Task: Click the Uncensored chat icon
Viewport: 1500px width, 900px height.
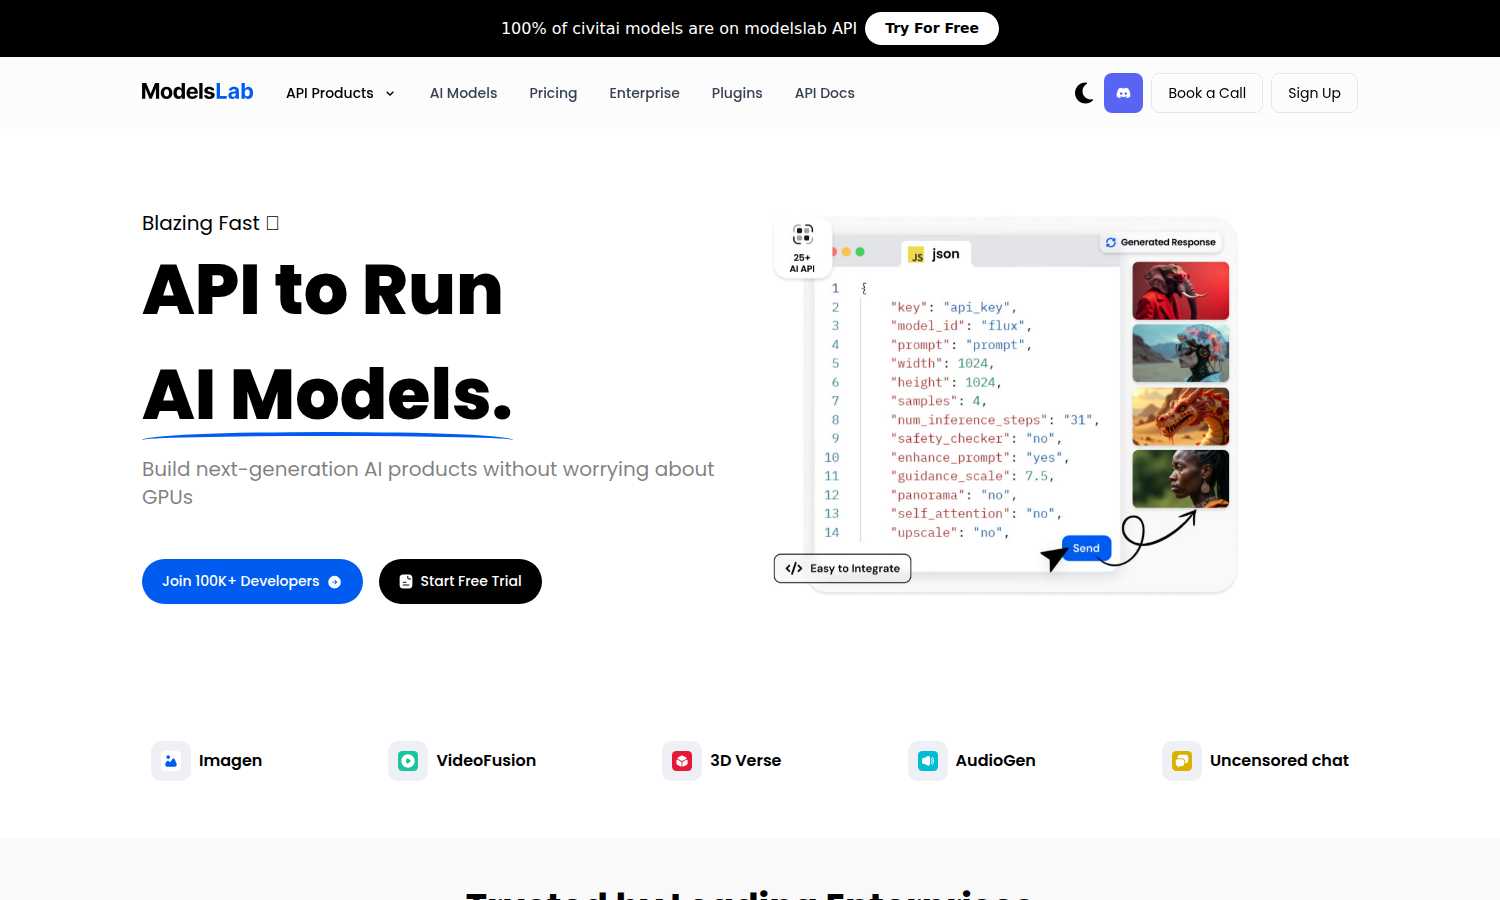Action: click(1182, 761)
